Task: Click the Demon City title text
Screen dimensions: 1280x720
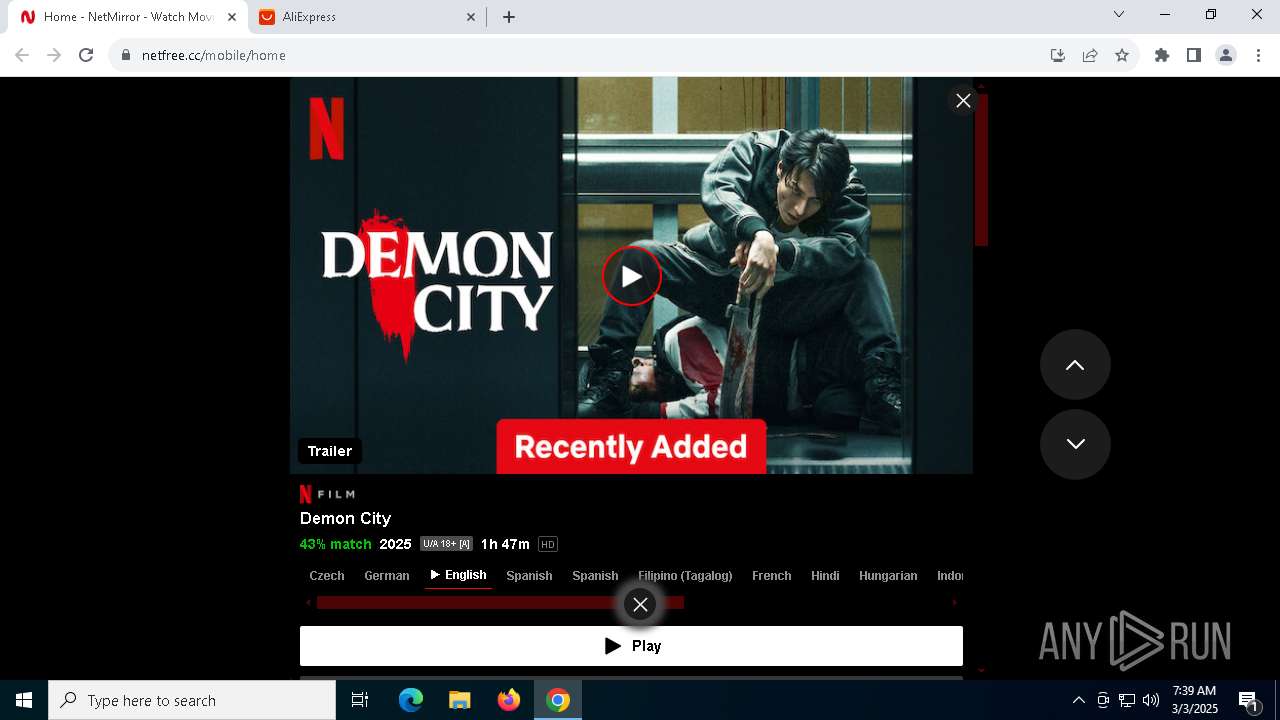Action: [345, 518]
